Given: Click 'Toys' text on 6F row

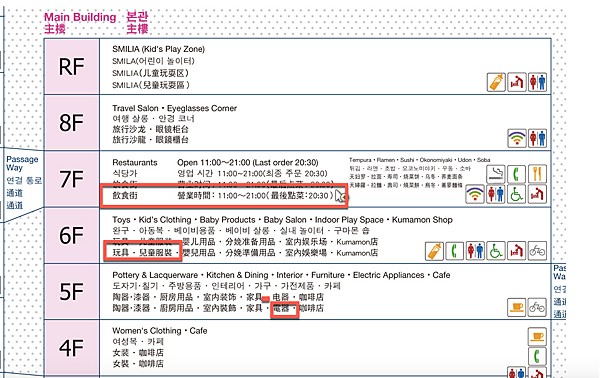Looking at the screenshot, I should 121,220.
